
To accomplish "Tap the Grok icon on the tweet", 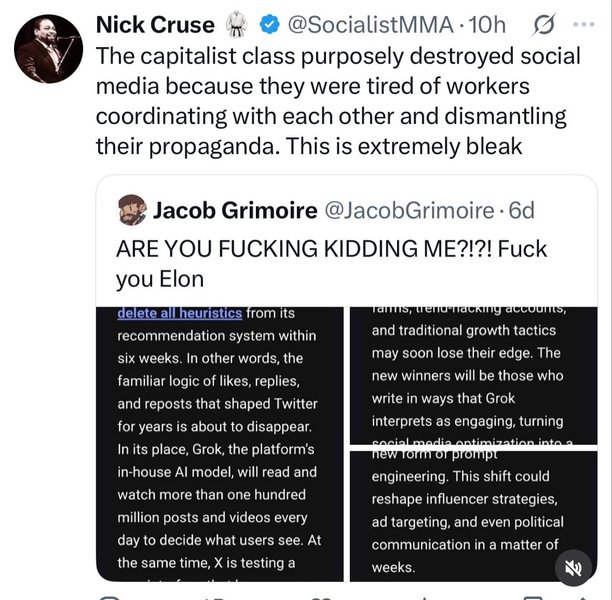I will point(547,25).
